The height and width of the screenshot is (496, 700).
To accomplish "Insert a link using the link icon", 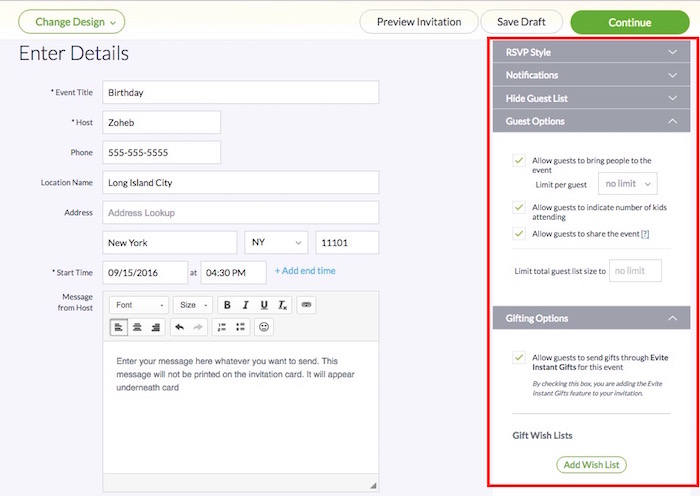I will [x=307, y=305].
